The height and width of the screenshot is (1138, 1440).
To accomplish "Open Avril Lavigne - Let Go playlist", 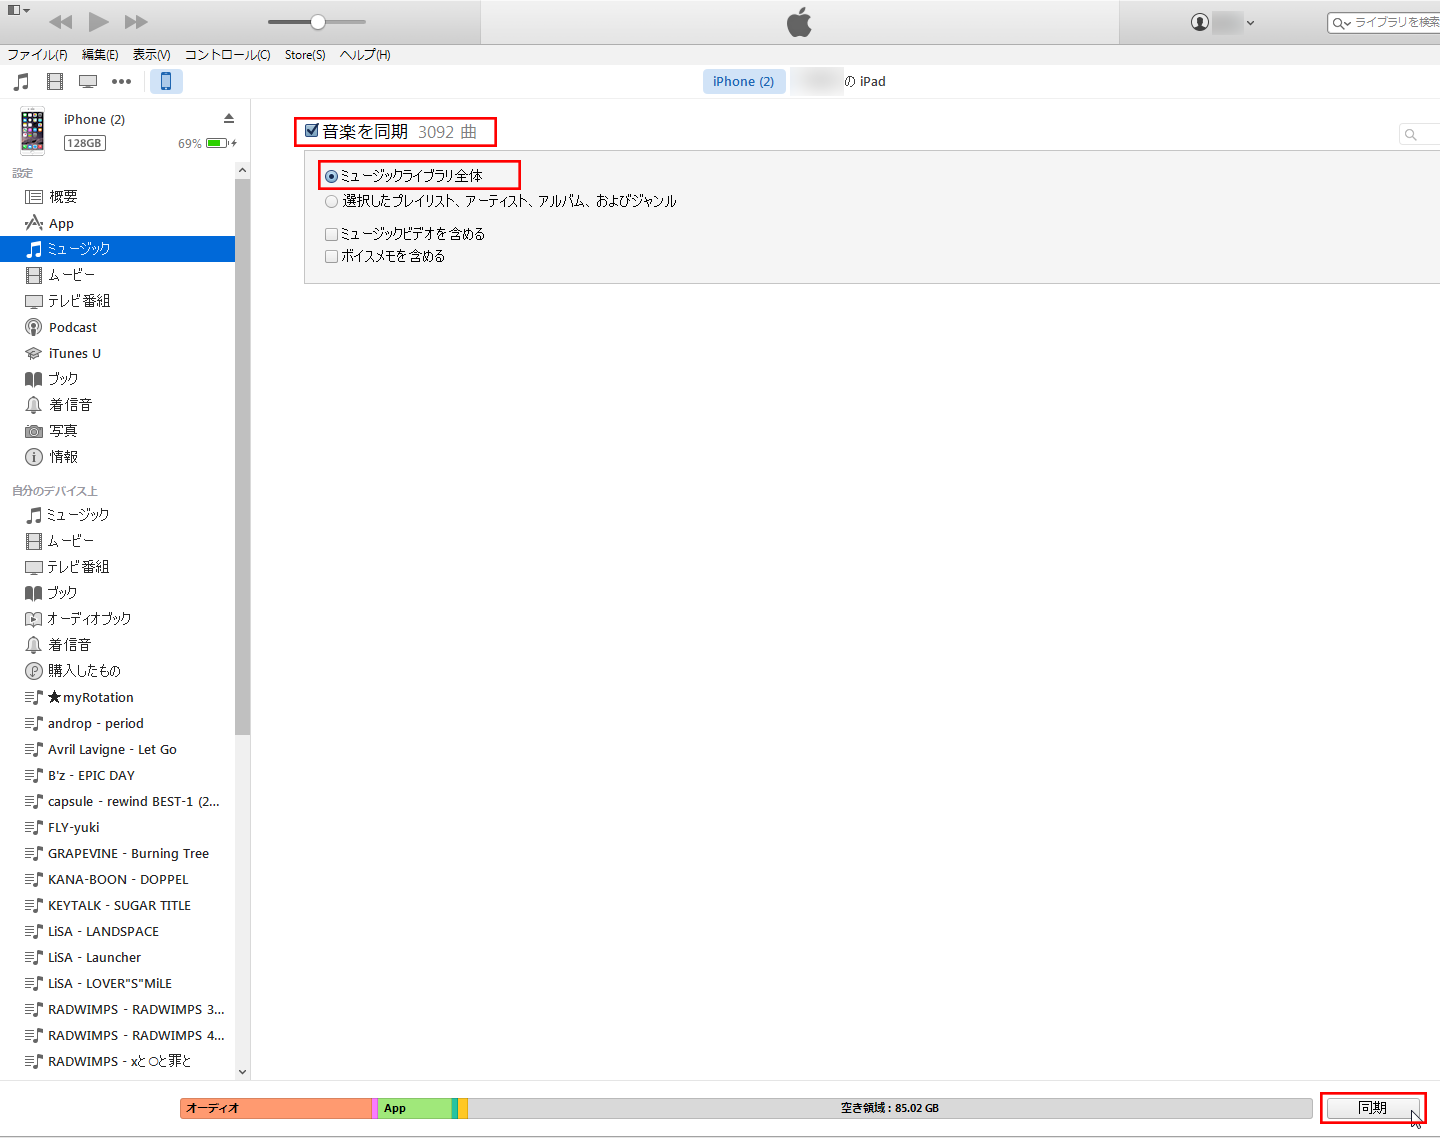I will point(117,749).
